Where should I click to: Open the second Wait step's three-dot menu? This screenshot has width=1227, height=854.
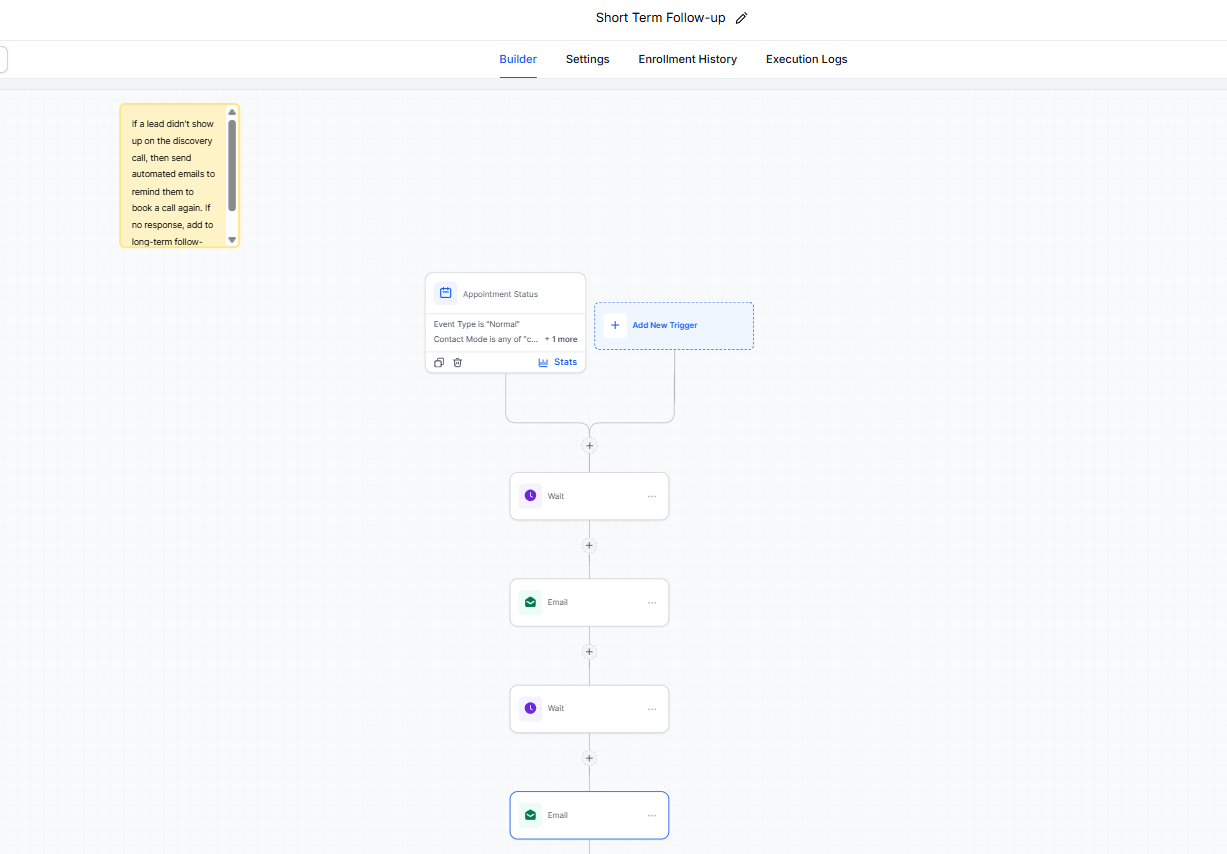652,709
